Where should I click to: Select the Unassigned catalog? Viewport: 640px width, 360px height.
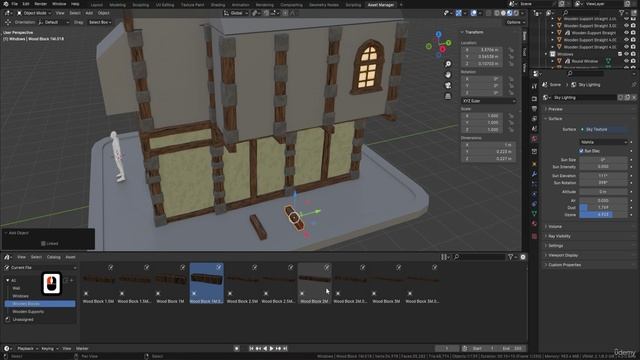click(23, 320)
